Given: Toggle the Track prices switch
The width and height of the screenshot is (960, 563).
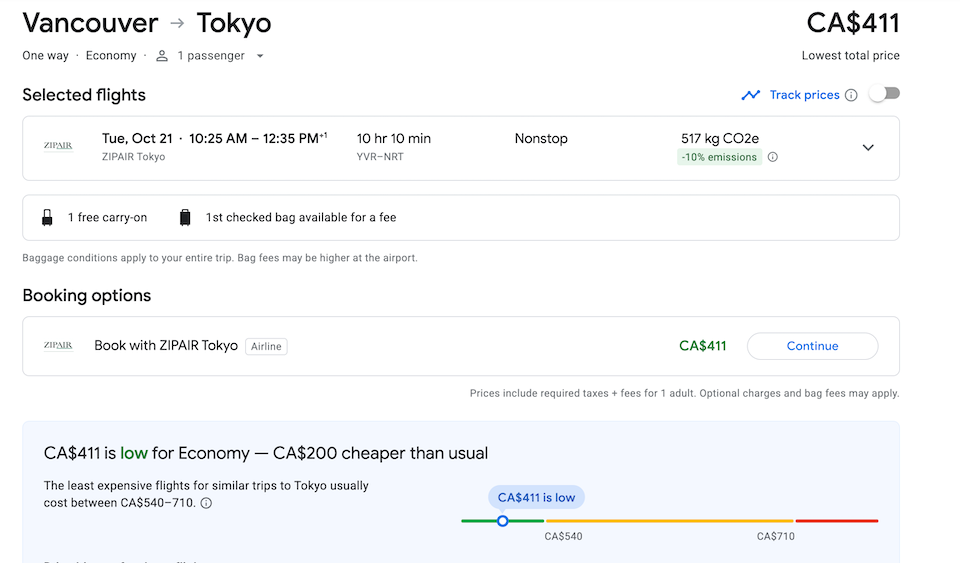Looking at the screenshot, I should (x=884, y=94).
